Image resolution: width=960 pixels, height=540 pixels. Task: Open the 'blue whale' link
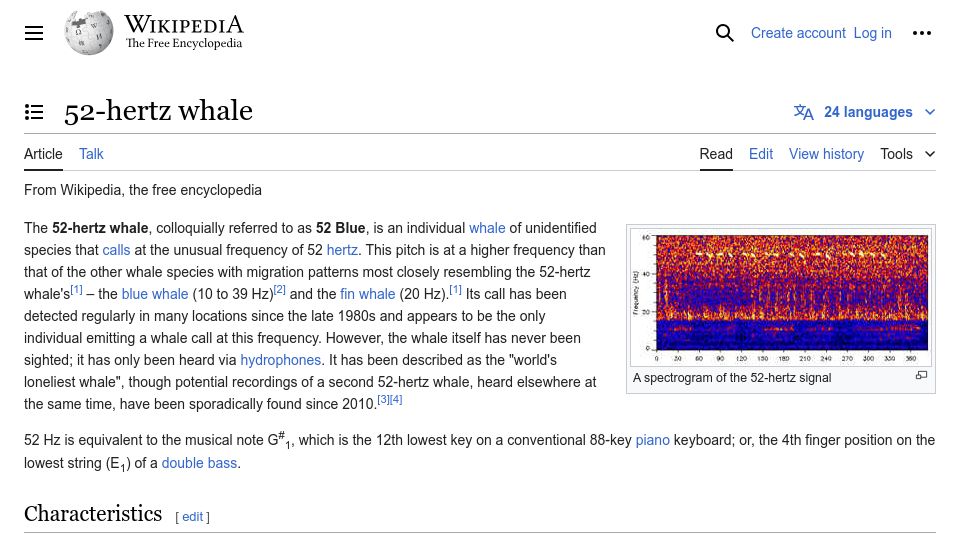[155, 294]
